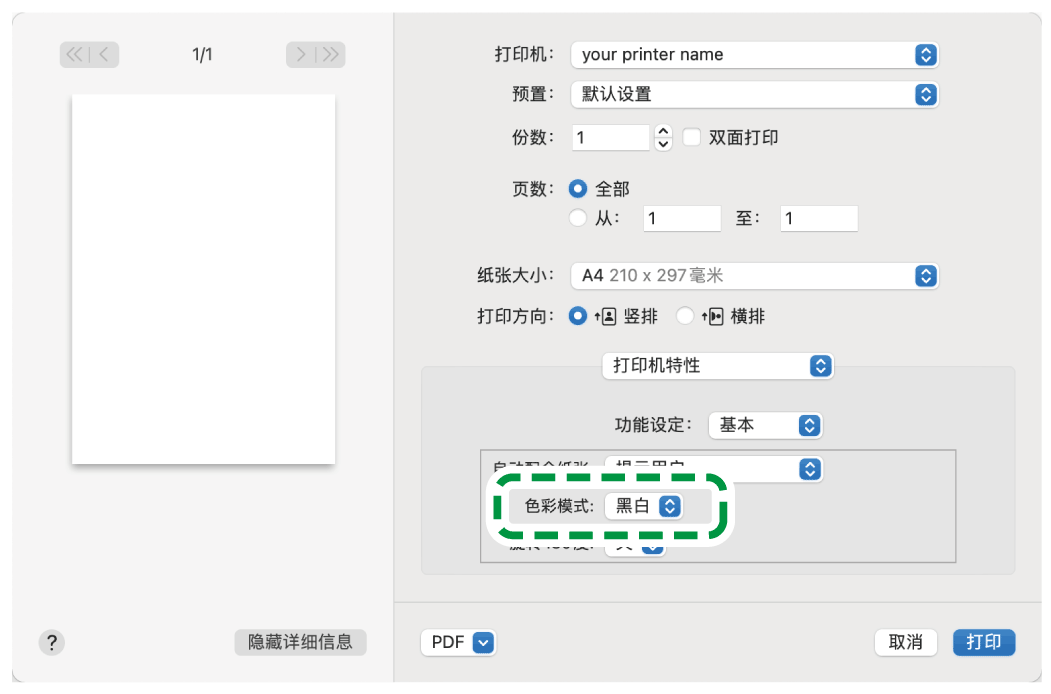Enable the 双面打印 checkbox
The height and width of the screenshot is (694, 1051).
click(692, 137)
